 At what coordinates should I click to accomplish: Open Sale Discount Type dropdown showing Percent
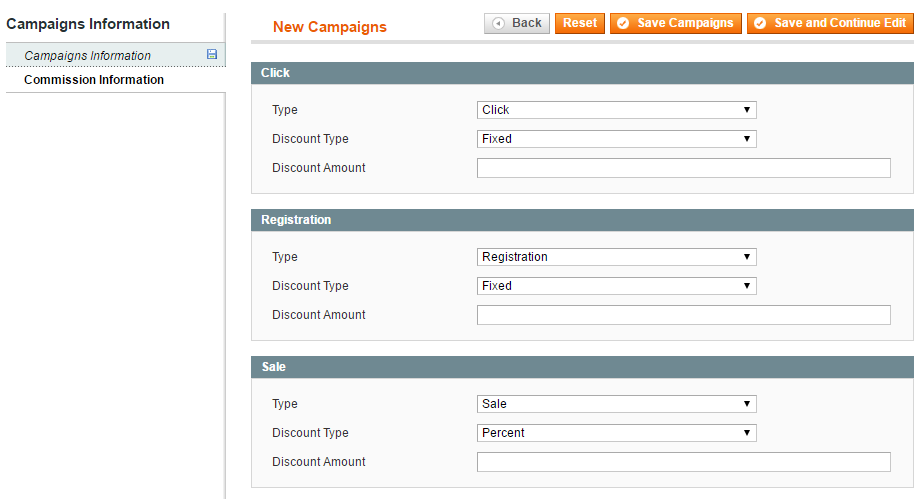tap(616, 433)
